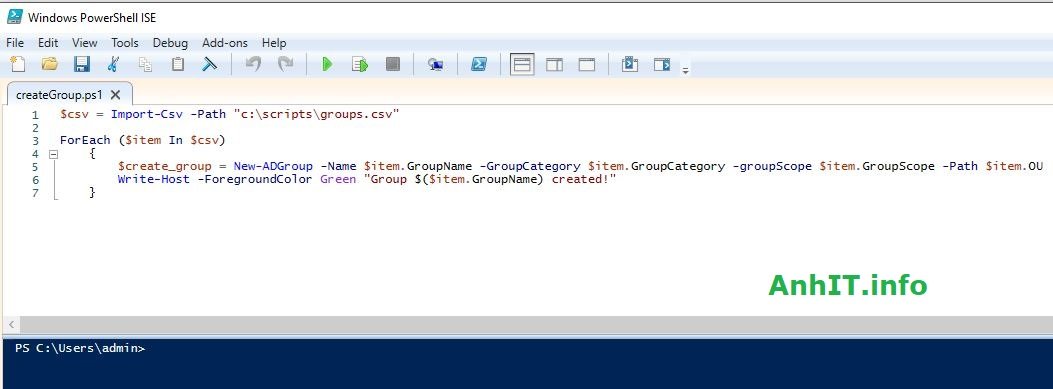Click the -GroupCategory parameter text
Image resolution: width=1053 pixels, height=389 pixels.
click(530, 167)
